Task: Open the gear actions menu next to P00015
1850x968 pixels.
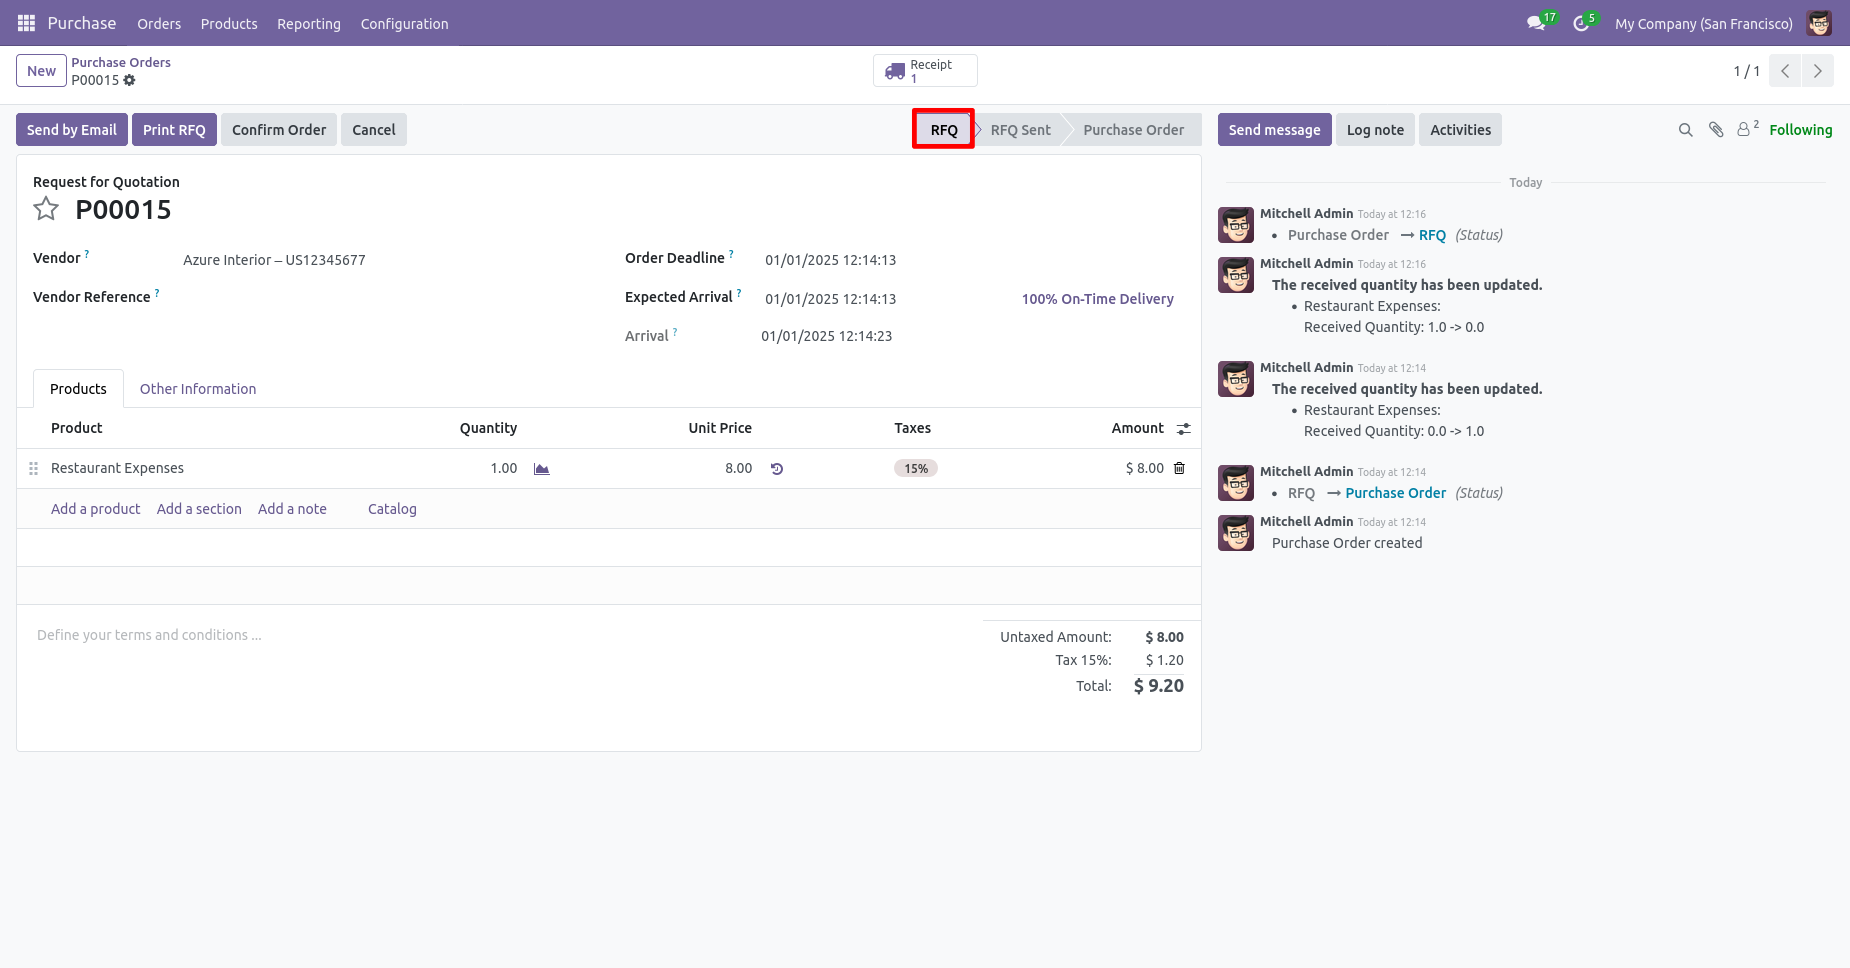Action: pos(129,80)
